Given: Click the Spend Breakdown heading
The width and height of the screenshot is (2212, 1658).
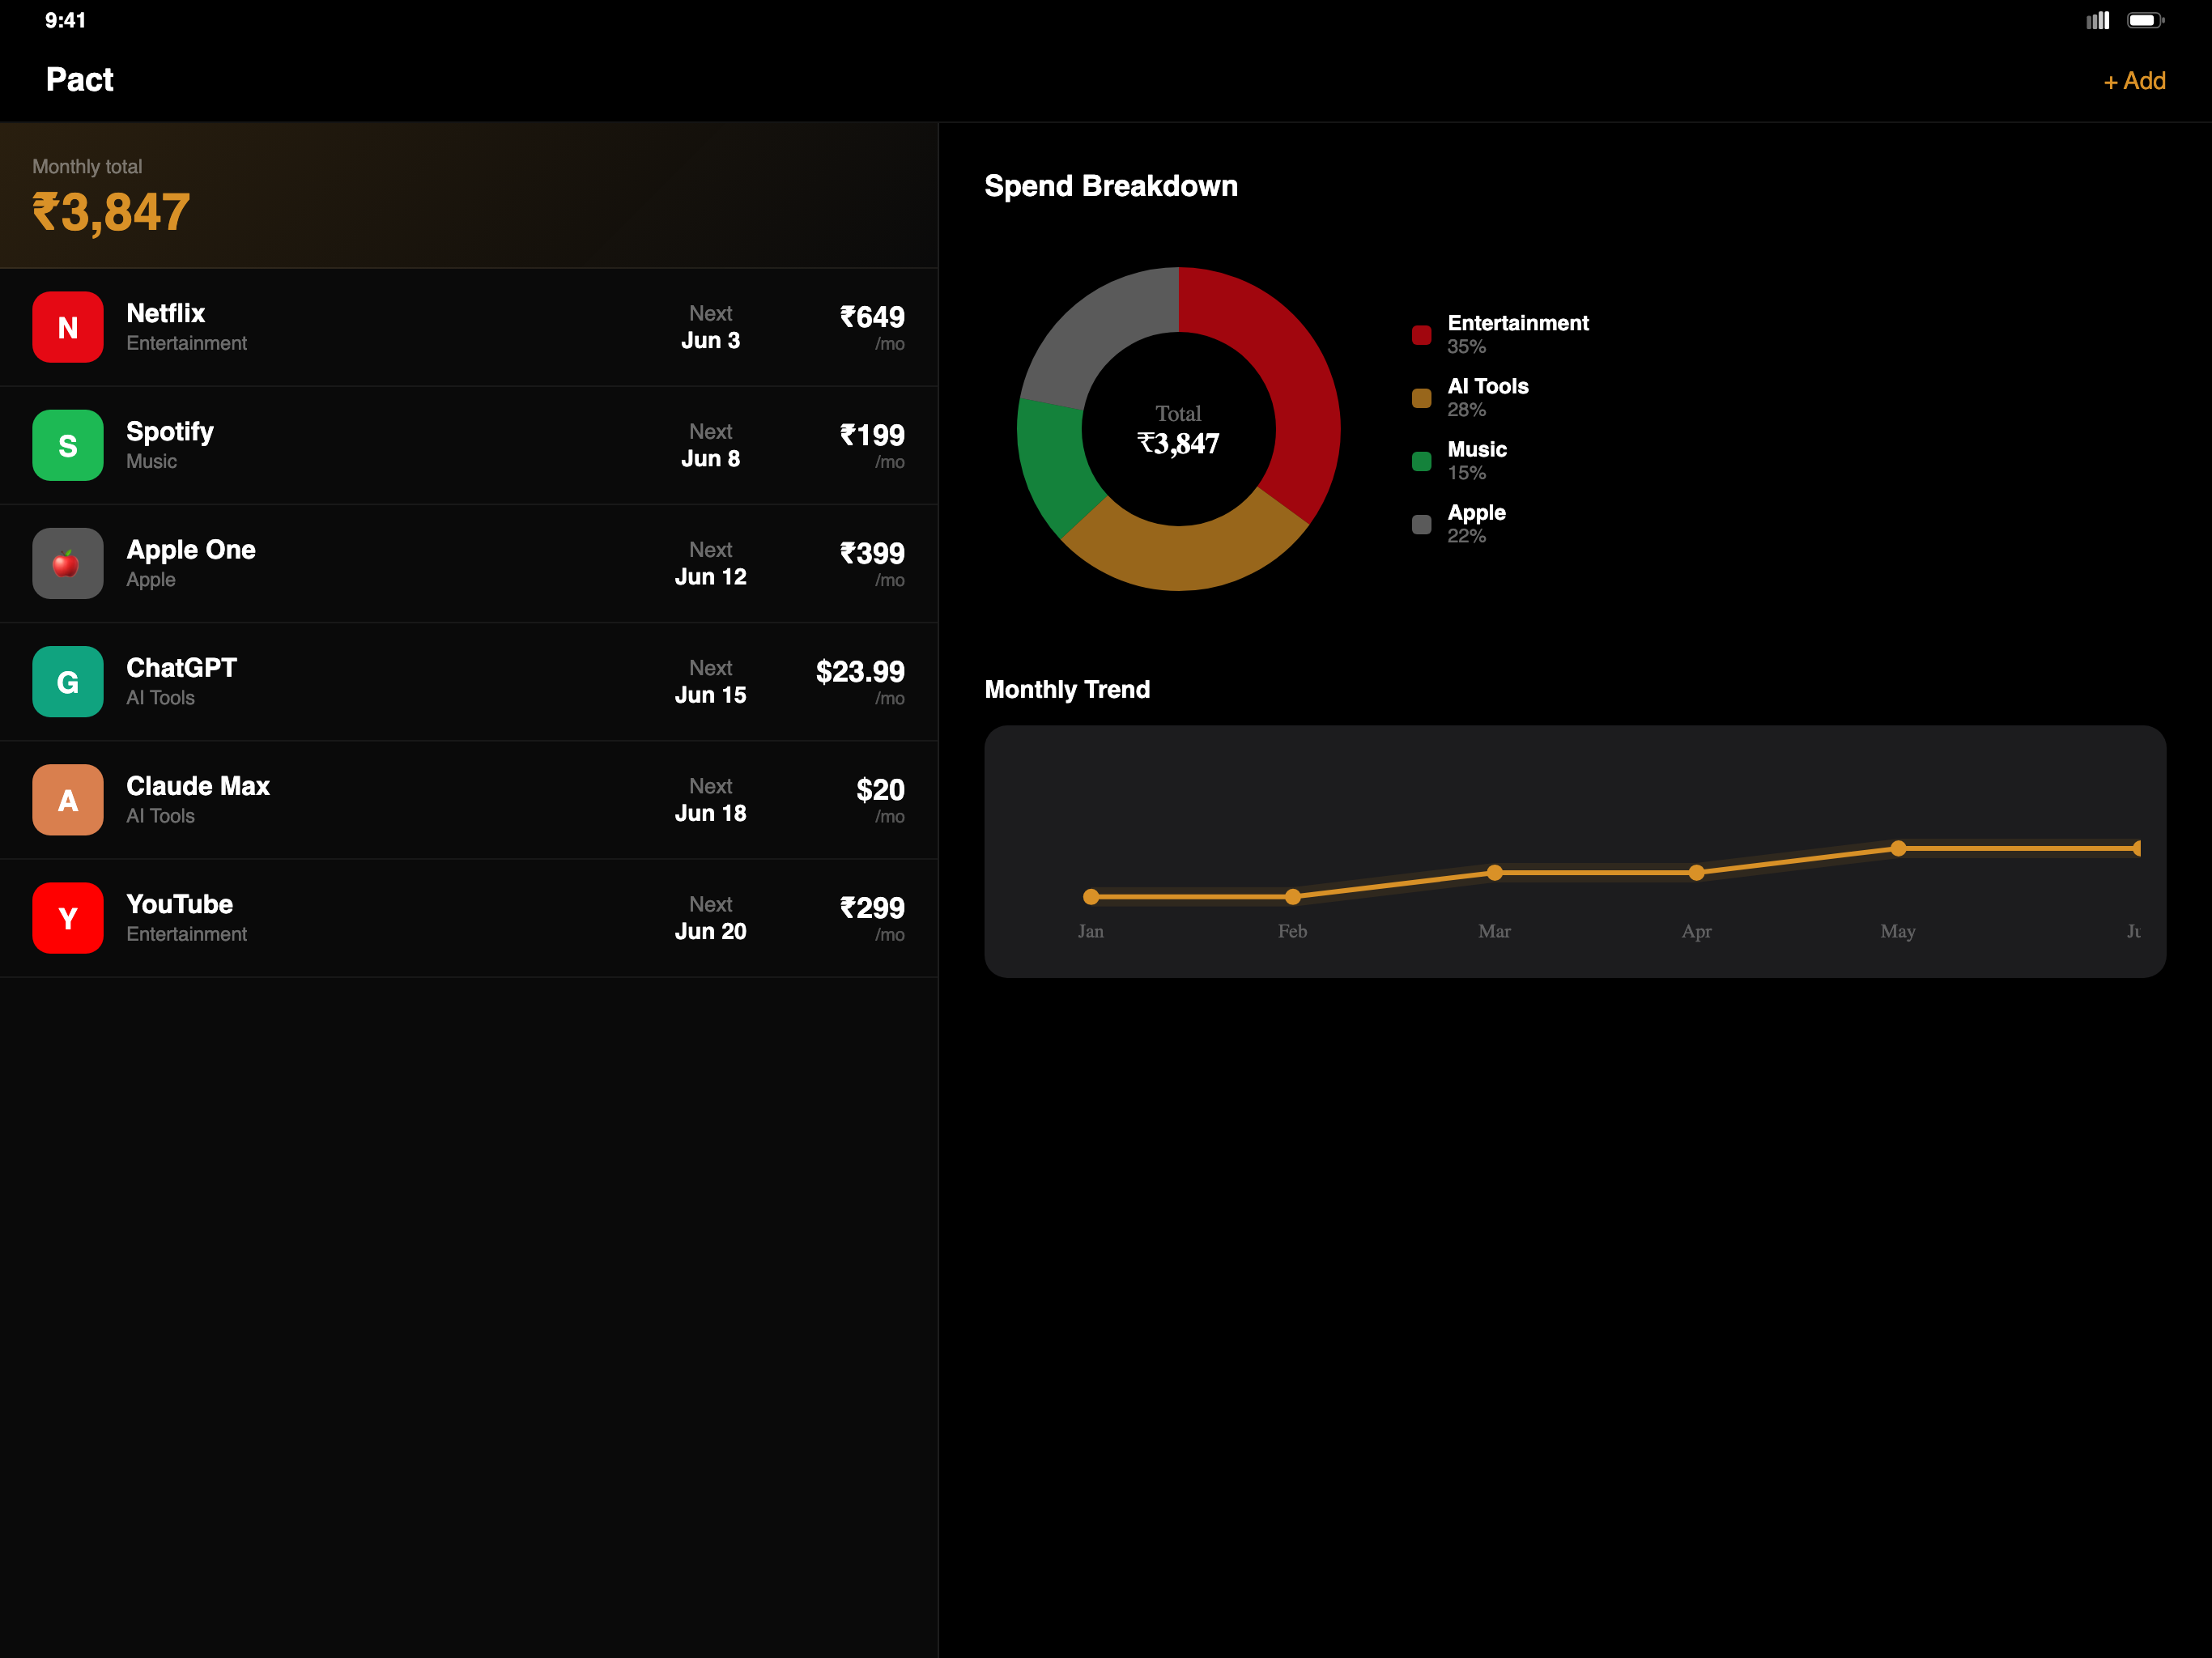Looking at the screenshot, I should (1111, 186).
